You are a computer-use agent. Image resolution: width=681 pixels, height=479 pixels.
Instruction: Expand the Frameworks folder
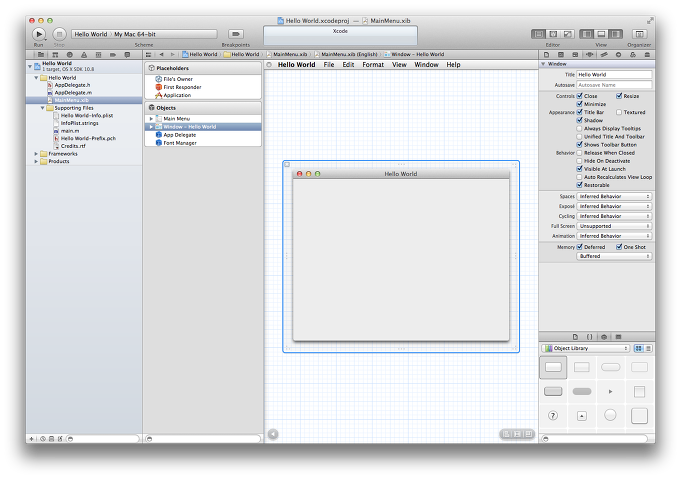click(x=36, y=154)
